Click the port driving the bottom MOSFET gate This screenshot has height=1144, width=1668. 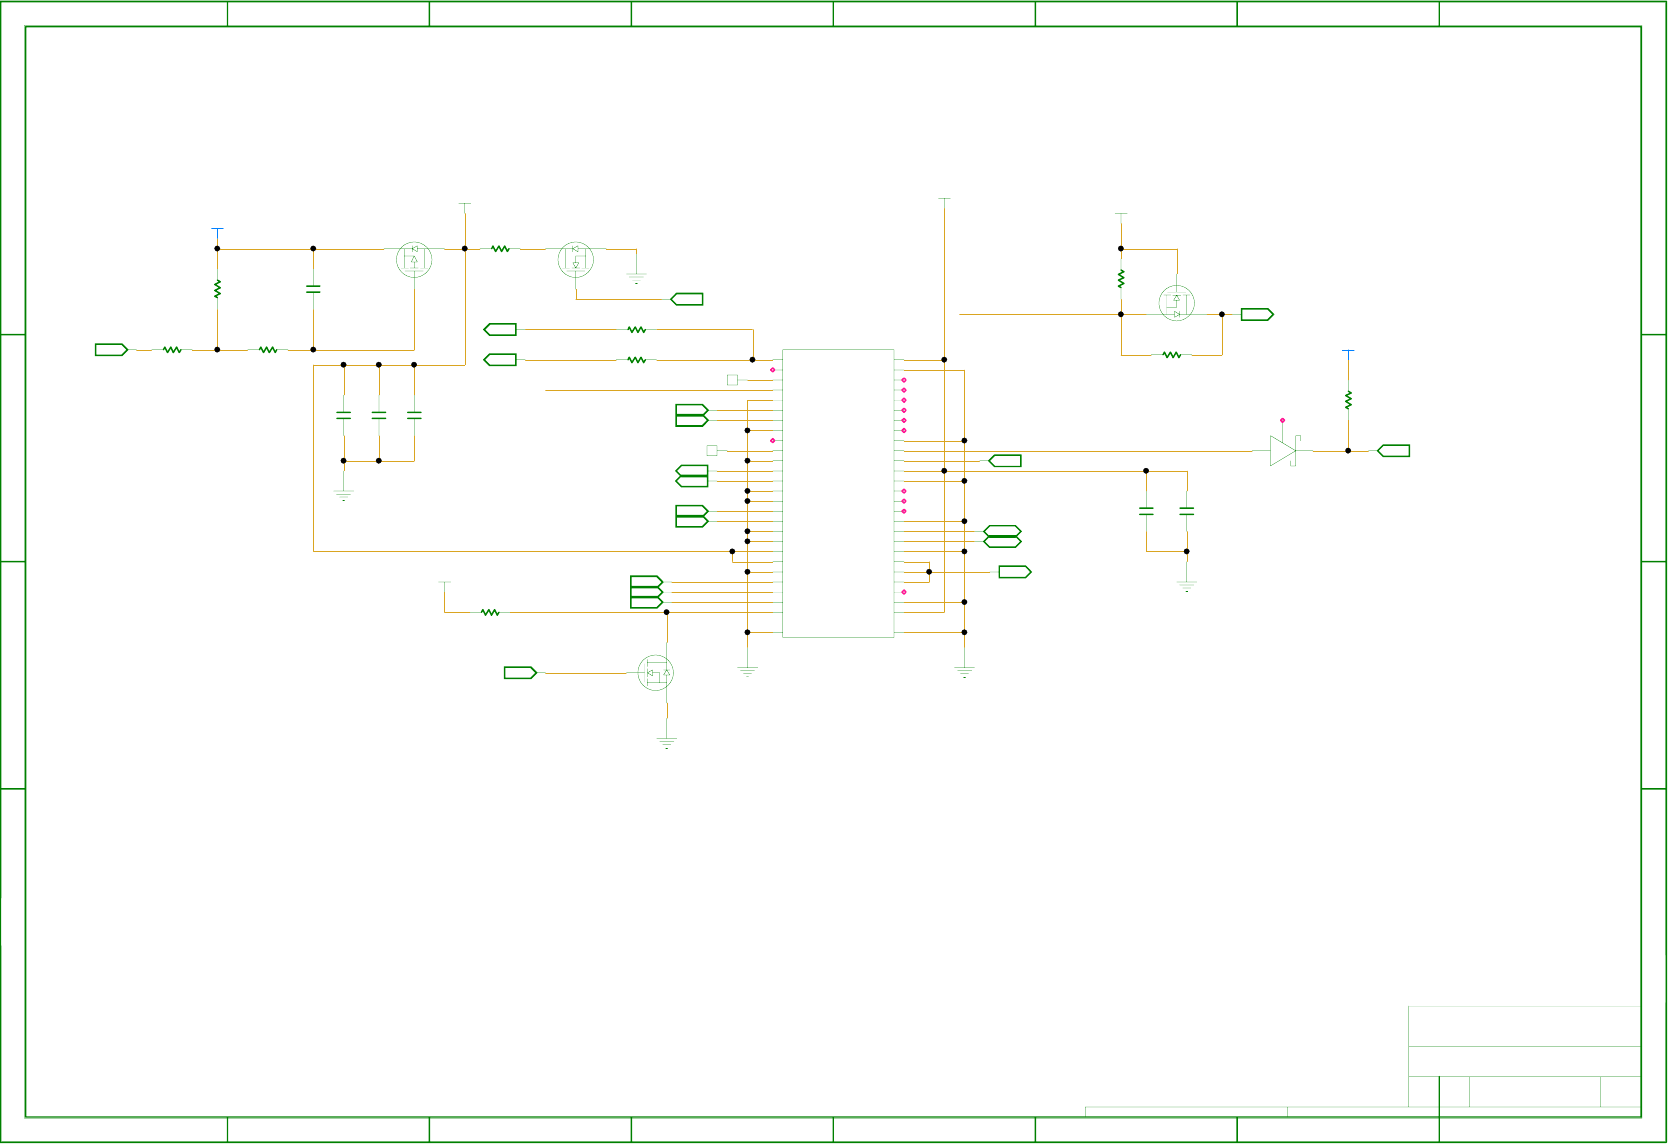(x=520, y=673)
